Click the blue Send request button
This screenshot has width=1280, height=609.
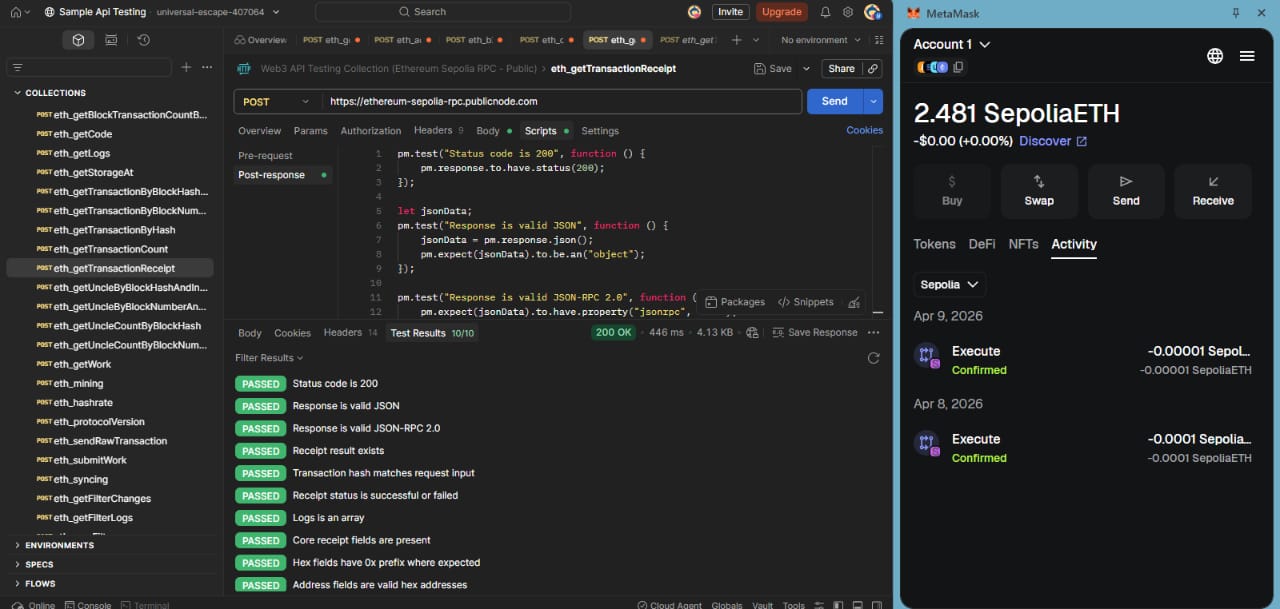834,101
